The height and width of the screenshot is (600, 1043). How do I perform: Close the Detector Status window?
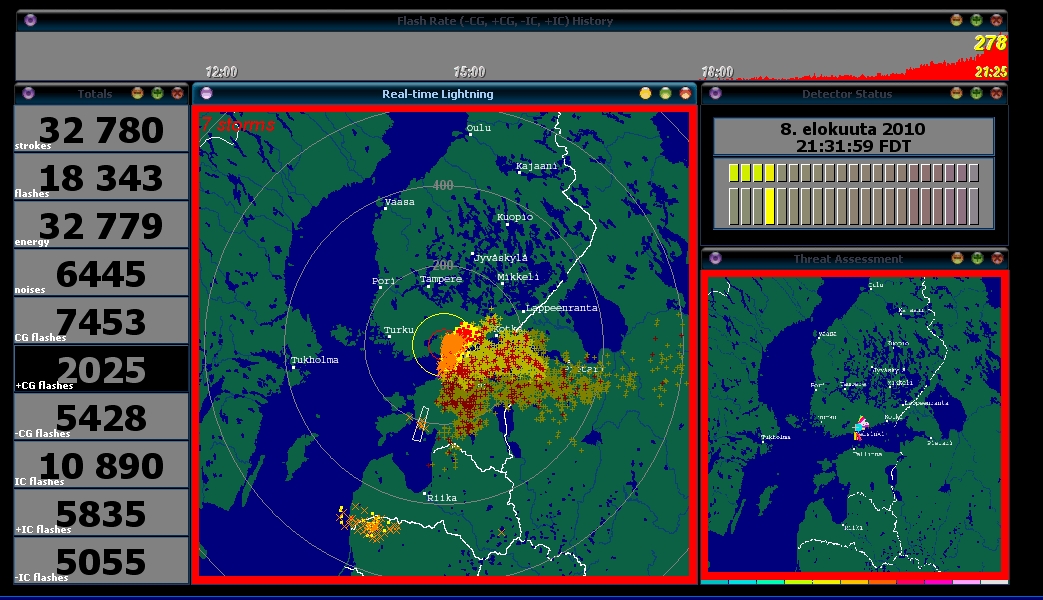point(996,93)
